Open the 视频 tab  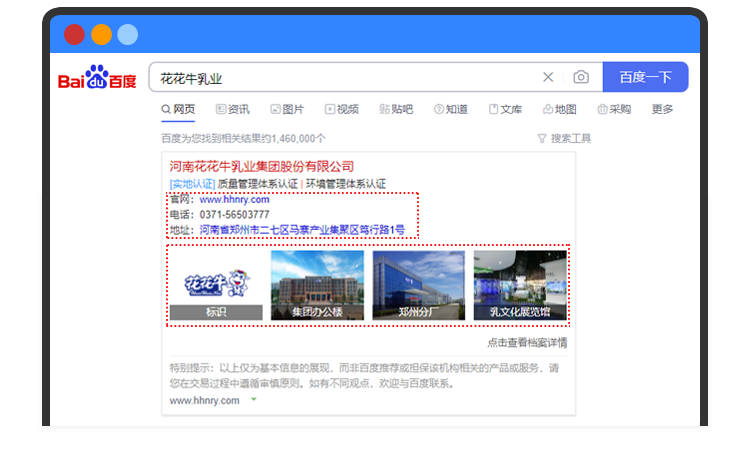342,110
